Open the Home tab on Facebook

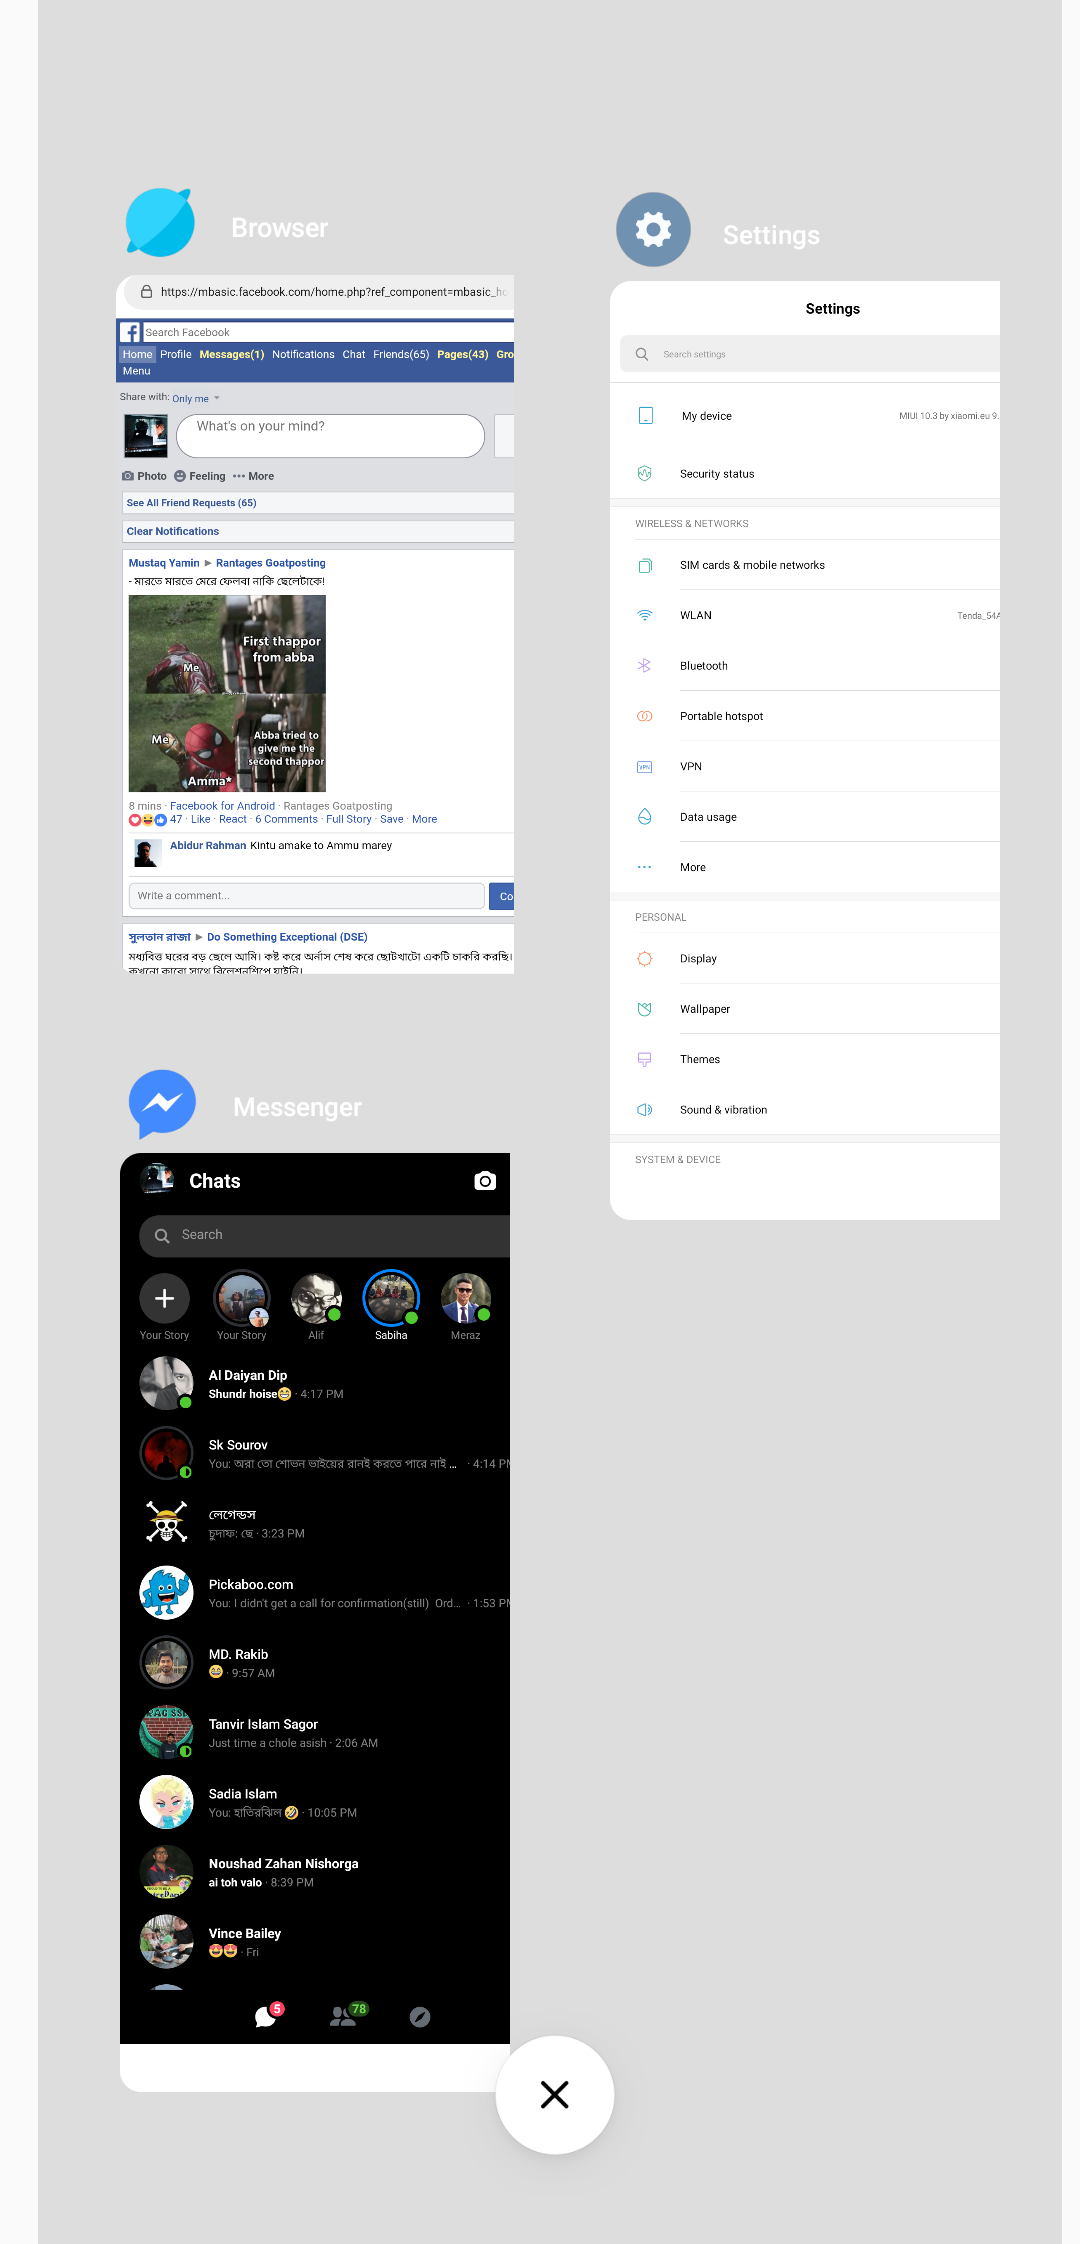[x=138, y=355]
